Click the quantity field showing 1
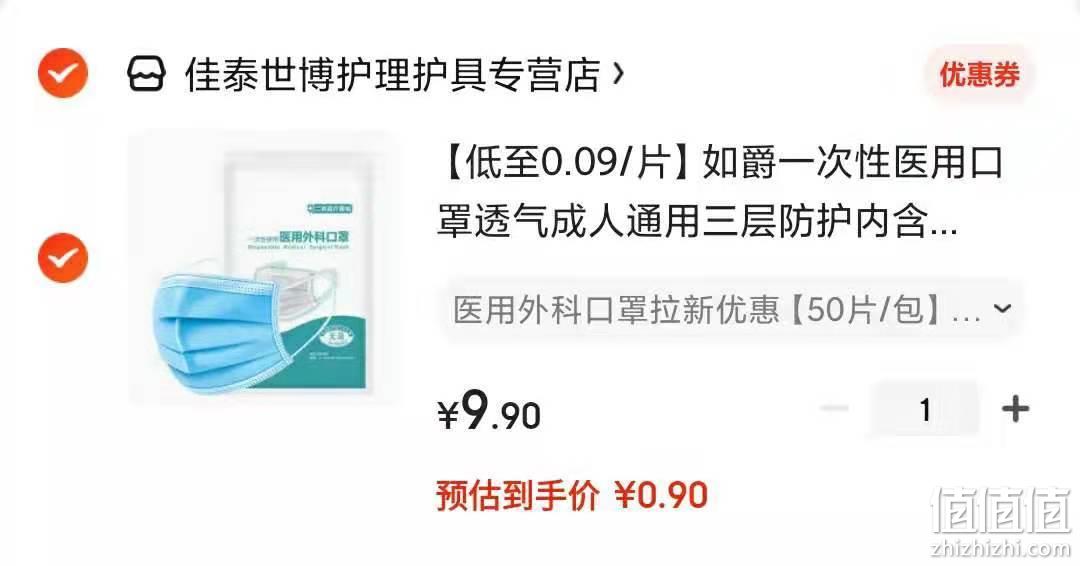Image resolution: width=1080 pixels, height=566 pixels. click(x=924, y=409)
